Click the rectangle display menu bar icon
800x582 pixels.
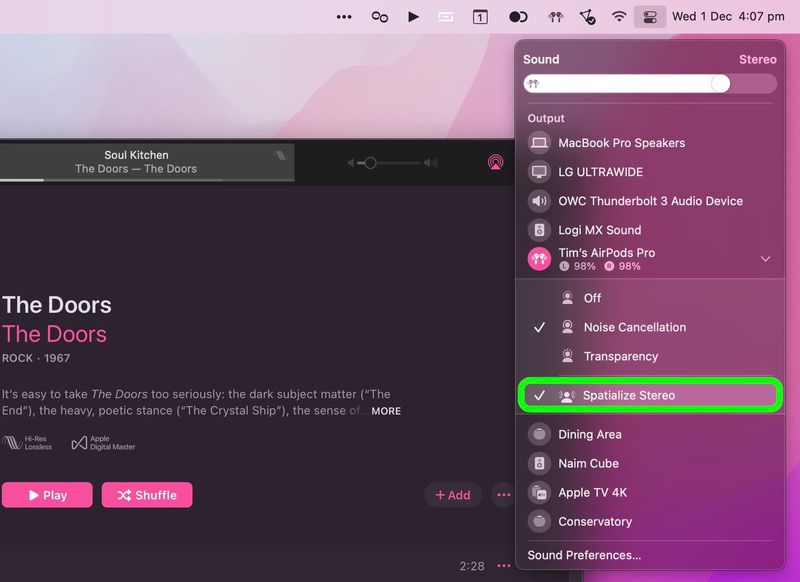pyautogui.click(x=445, y=17)
